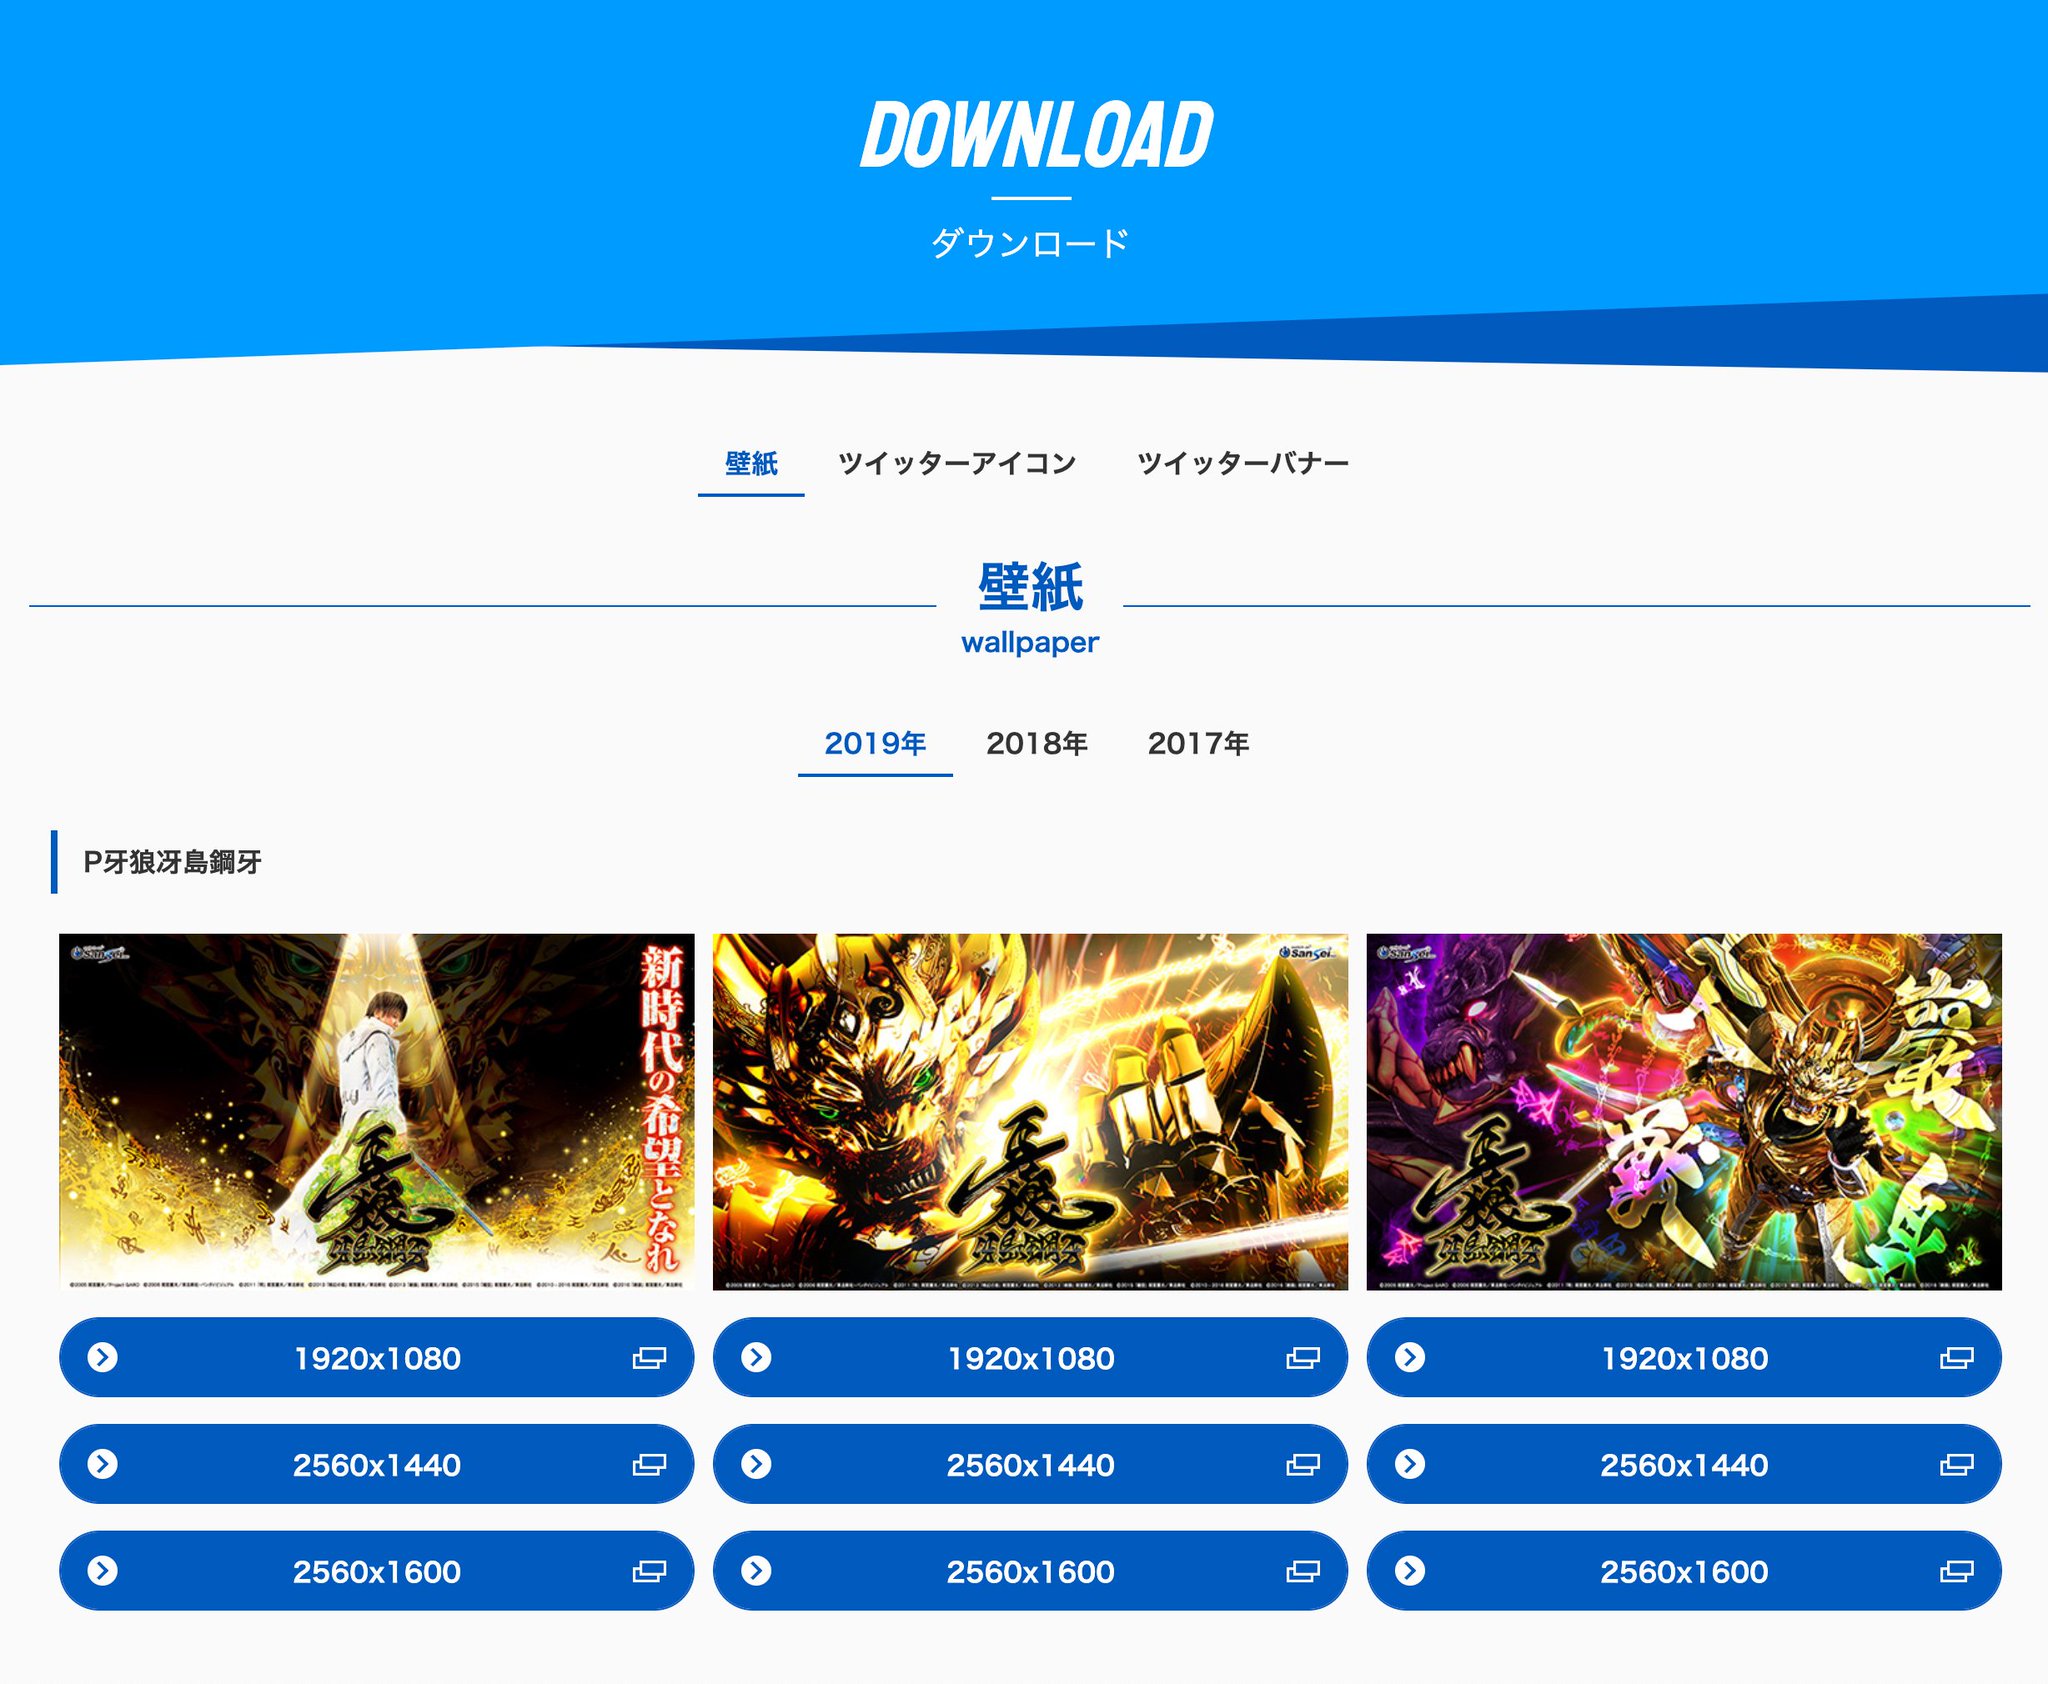Click arrow icon on first wallpaper's 2560x1600 button
The width and height of the screenshot is (2048, 1684).
point(103,1570)
